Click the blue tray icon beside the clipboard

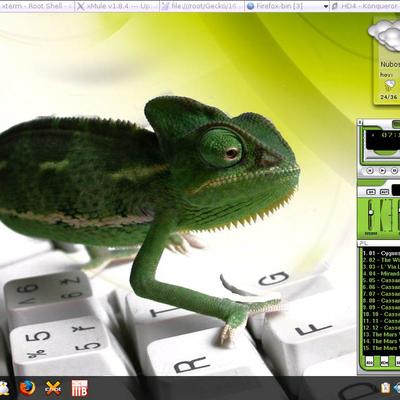397,388
